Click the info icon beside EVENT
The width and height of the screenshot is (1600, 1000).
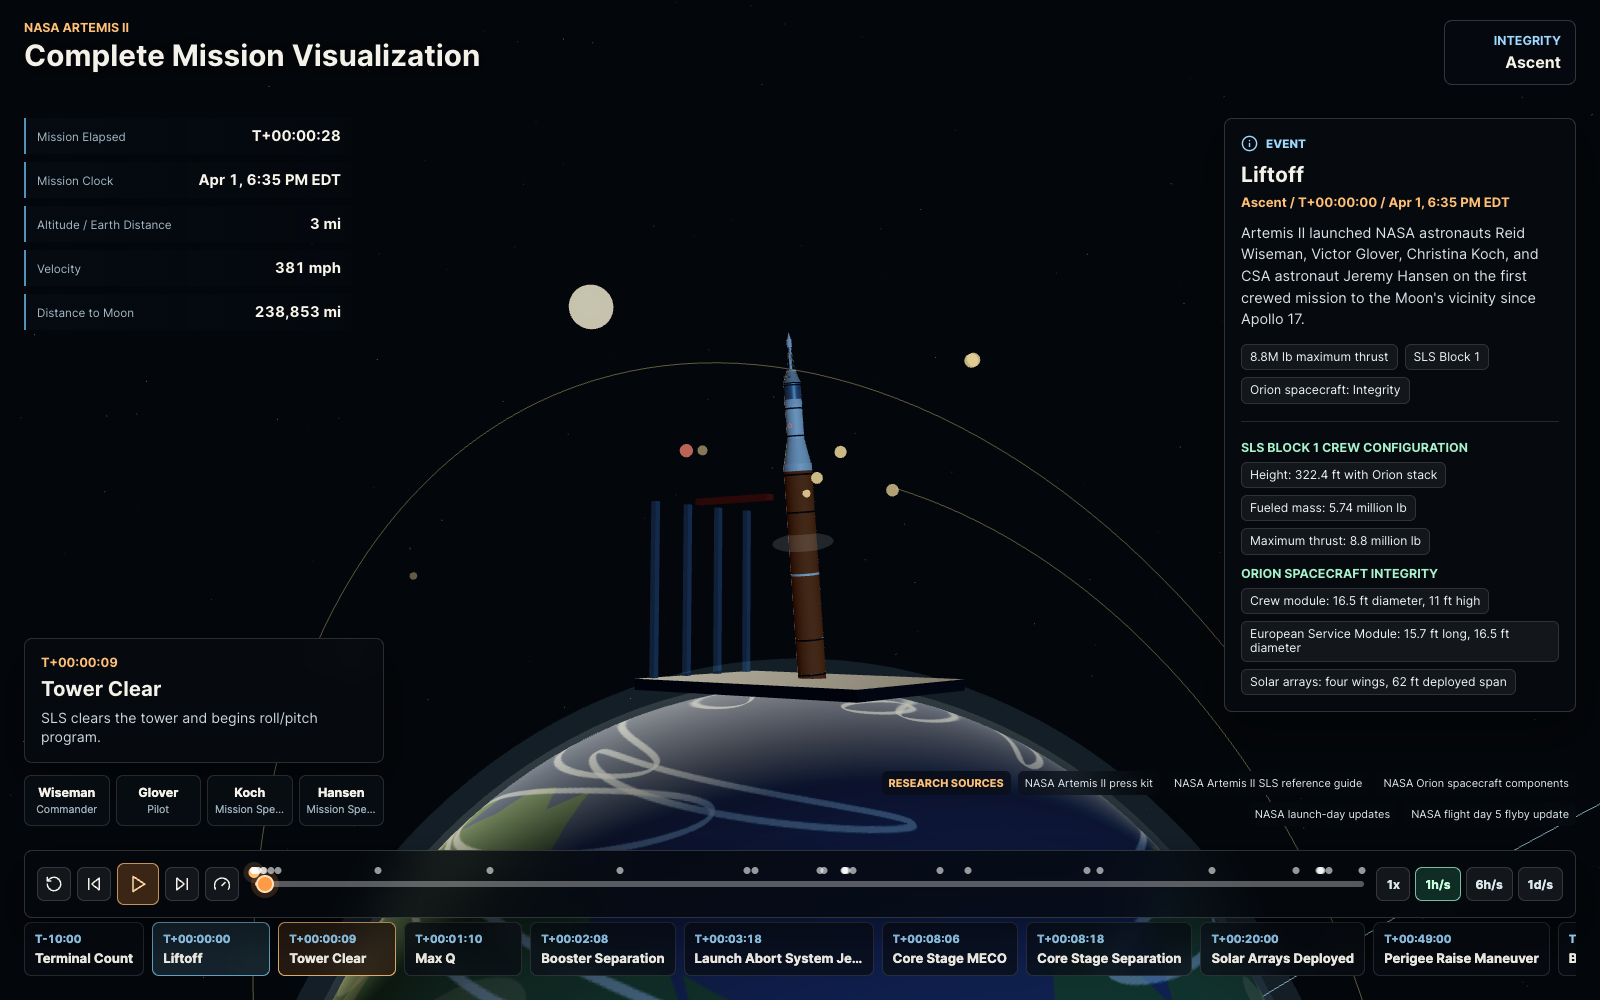pyautogui.click(x=1249, y=143)
